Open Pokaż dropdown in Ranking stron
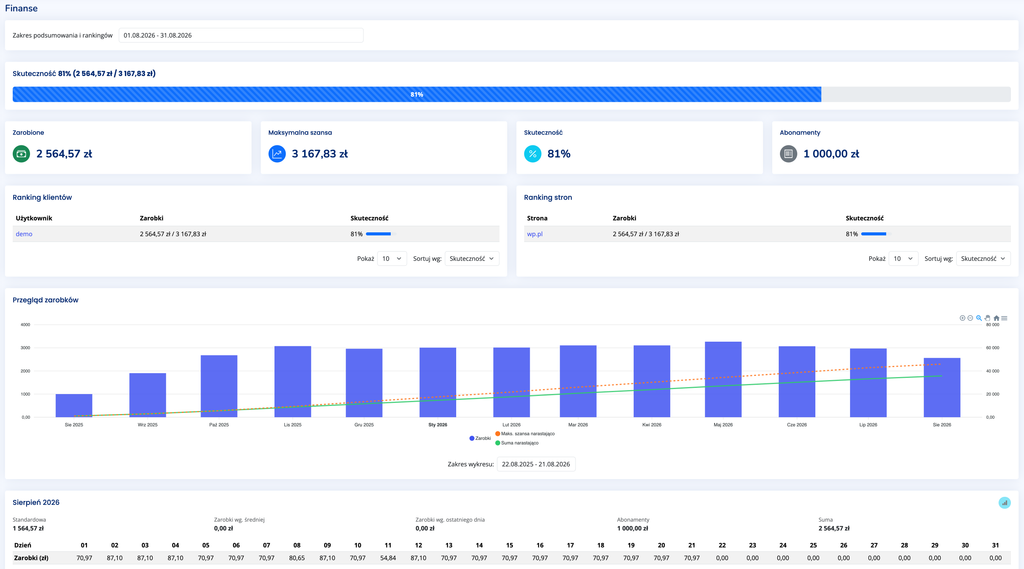Image resolution: width=1024 pixels, height=569 pixels. tap(903, 259)
